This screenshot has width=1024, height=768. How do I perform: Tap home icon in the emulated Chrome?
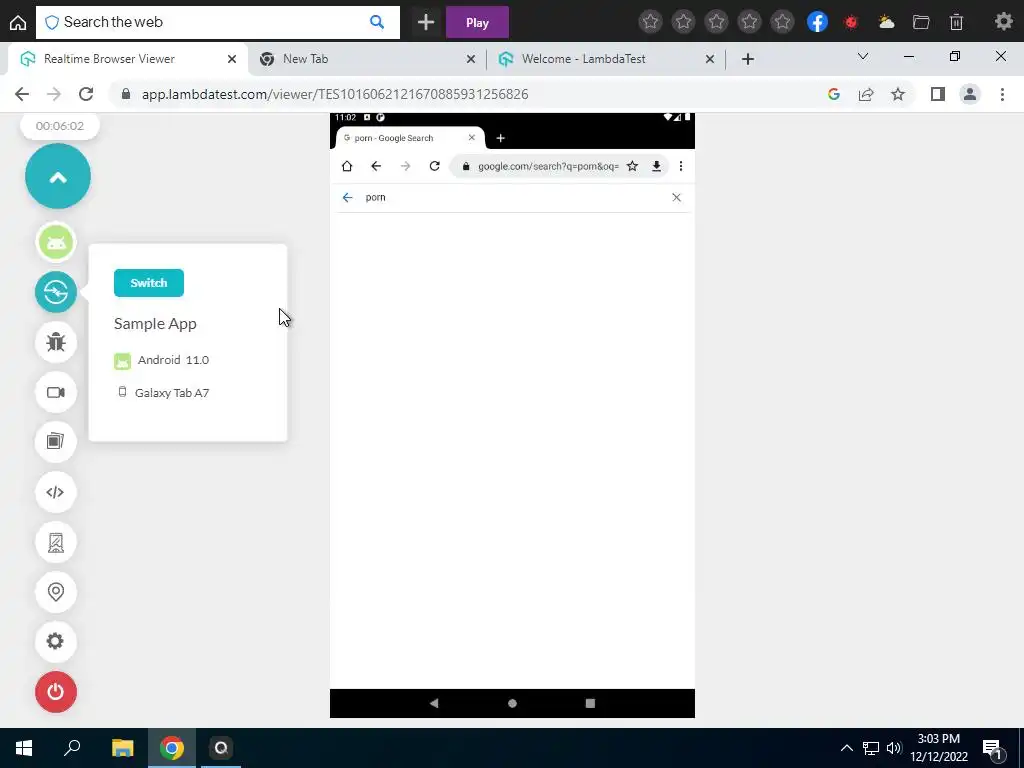347,166
